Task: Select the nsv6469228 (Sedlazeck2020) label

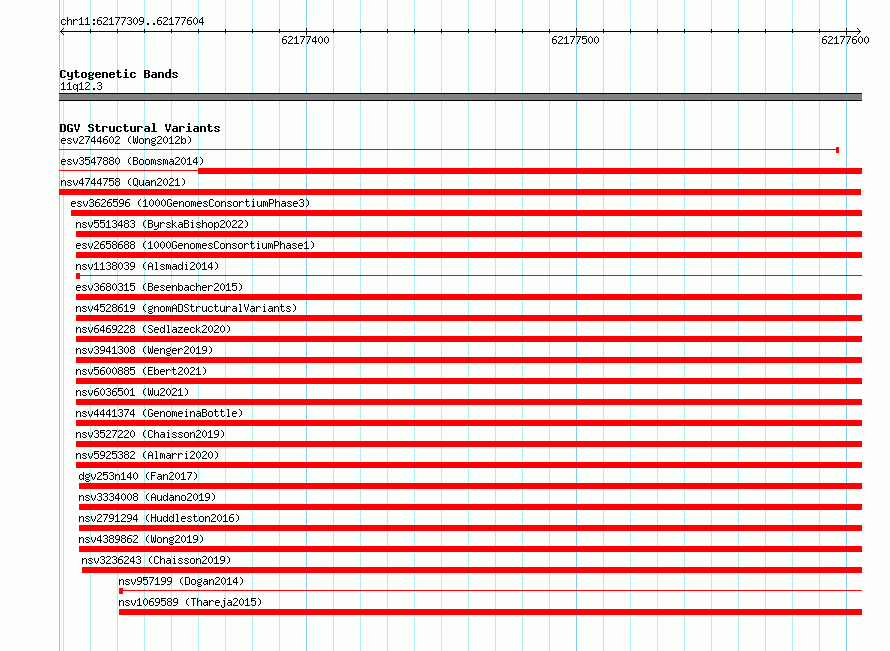Action: (x=153, y=329)
